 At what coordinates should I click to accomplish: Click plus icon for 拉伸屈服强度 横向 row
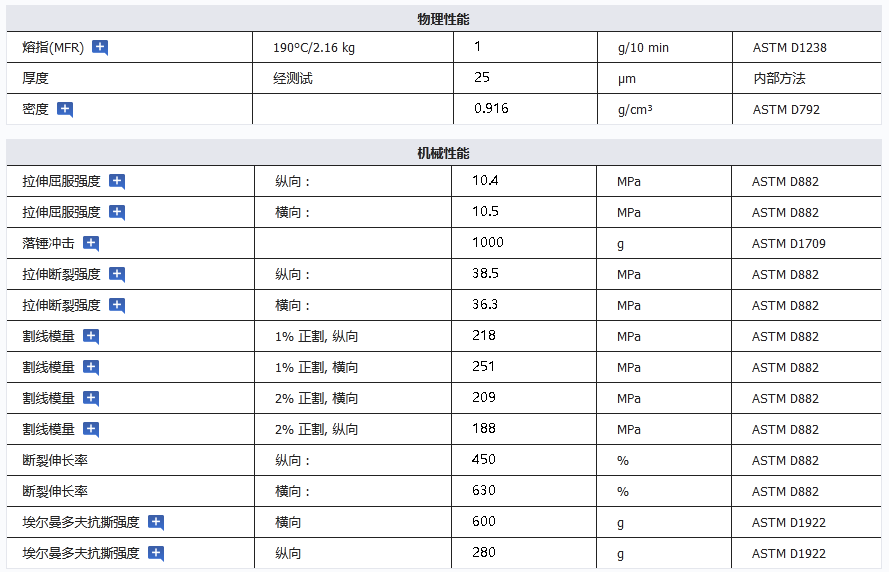pyautogui.click(x=117, y=212)
